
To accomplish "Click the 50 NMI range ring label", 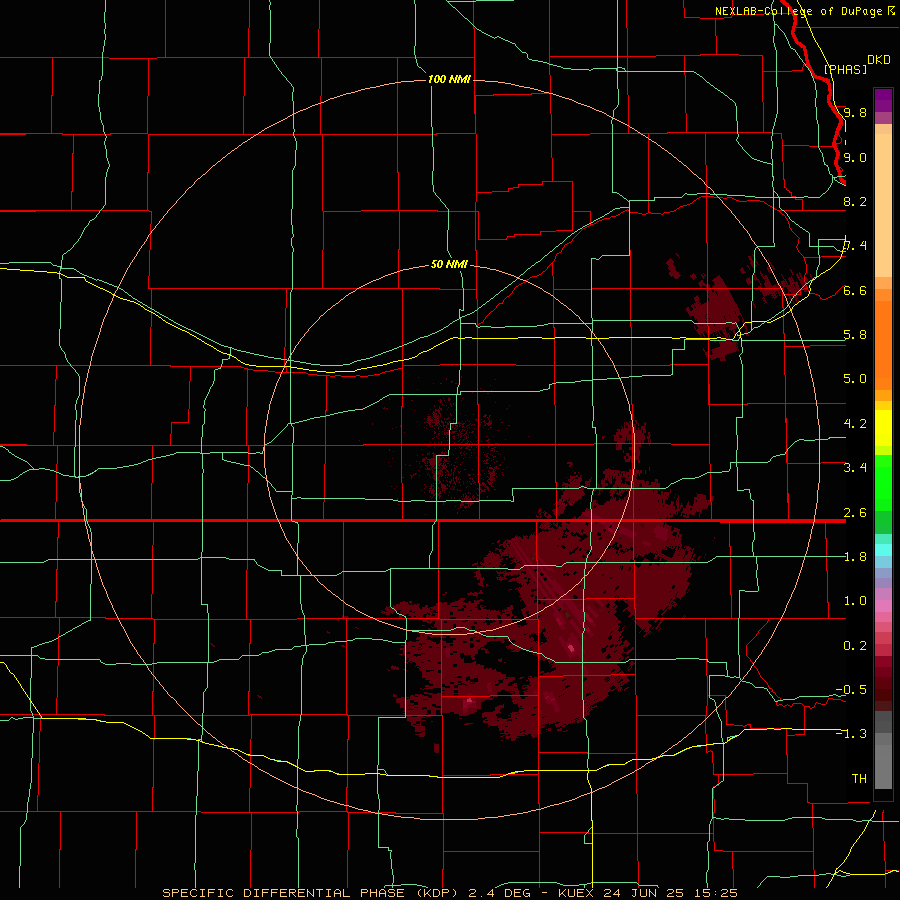I will pos(449,265).
